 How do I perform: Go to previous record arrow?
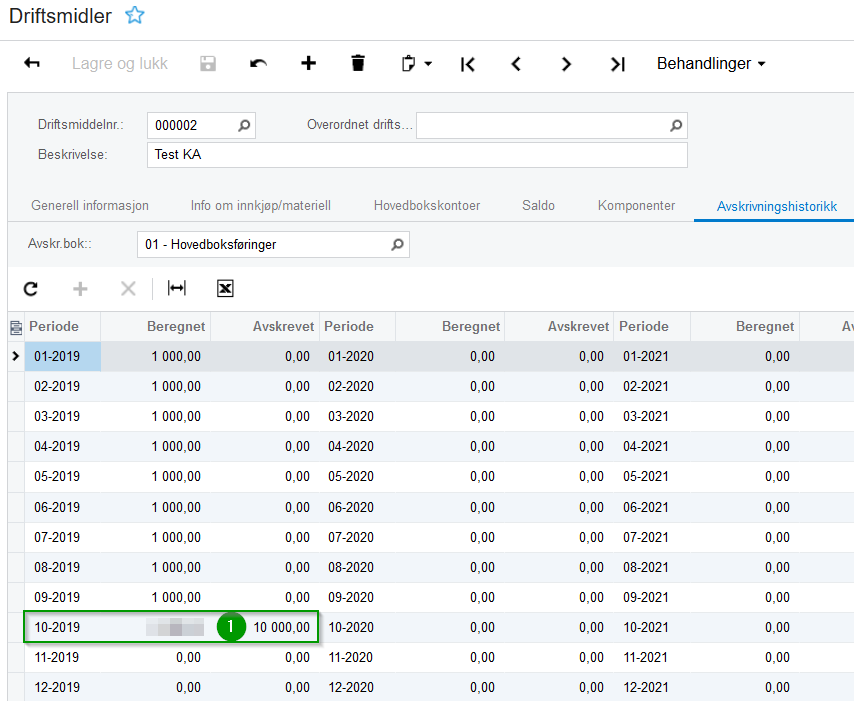coord(516,64)
